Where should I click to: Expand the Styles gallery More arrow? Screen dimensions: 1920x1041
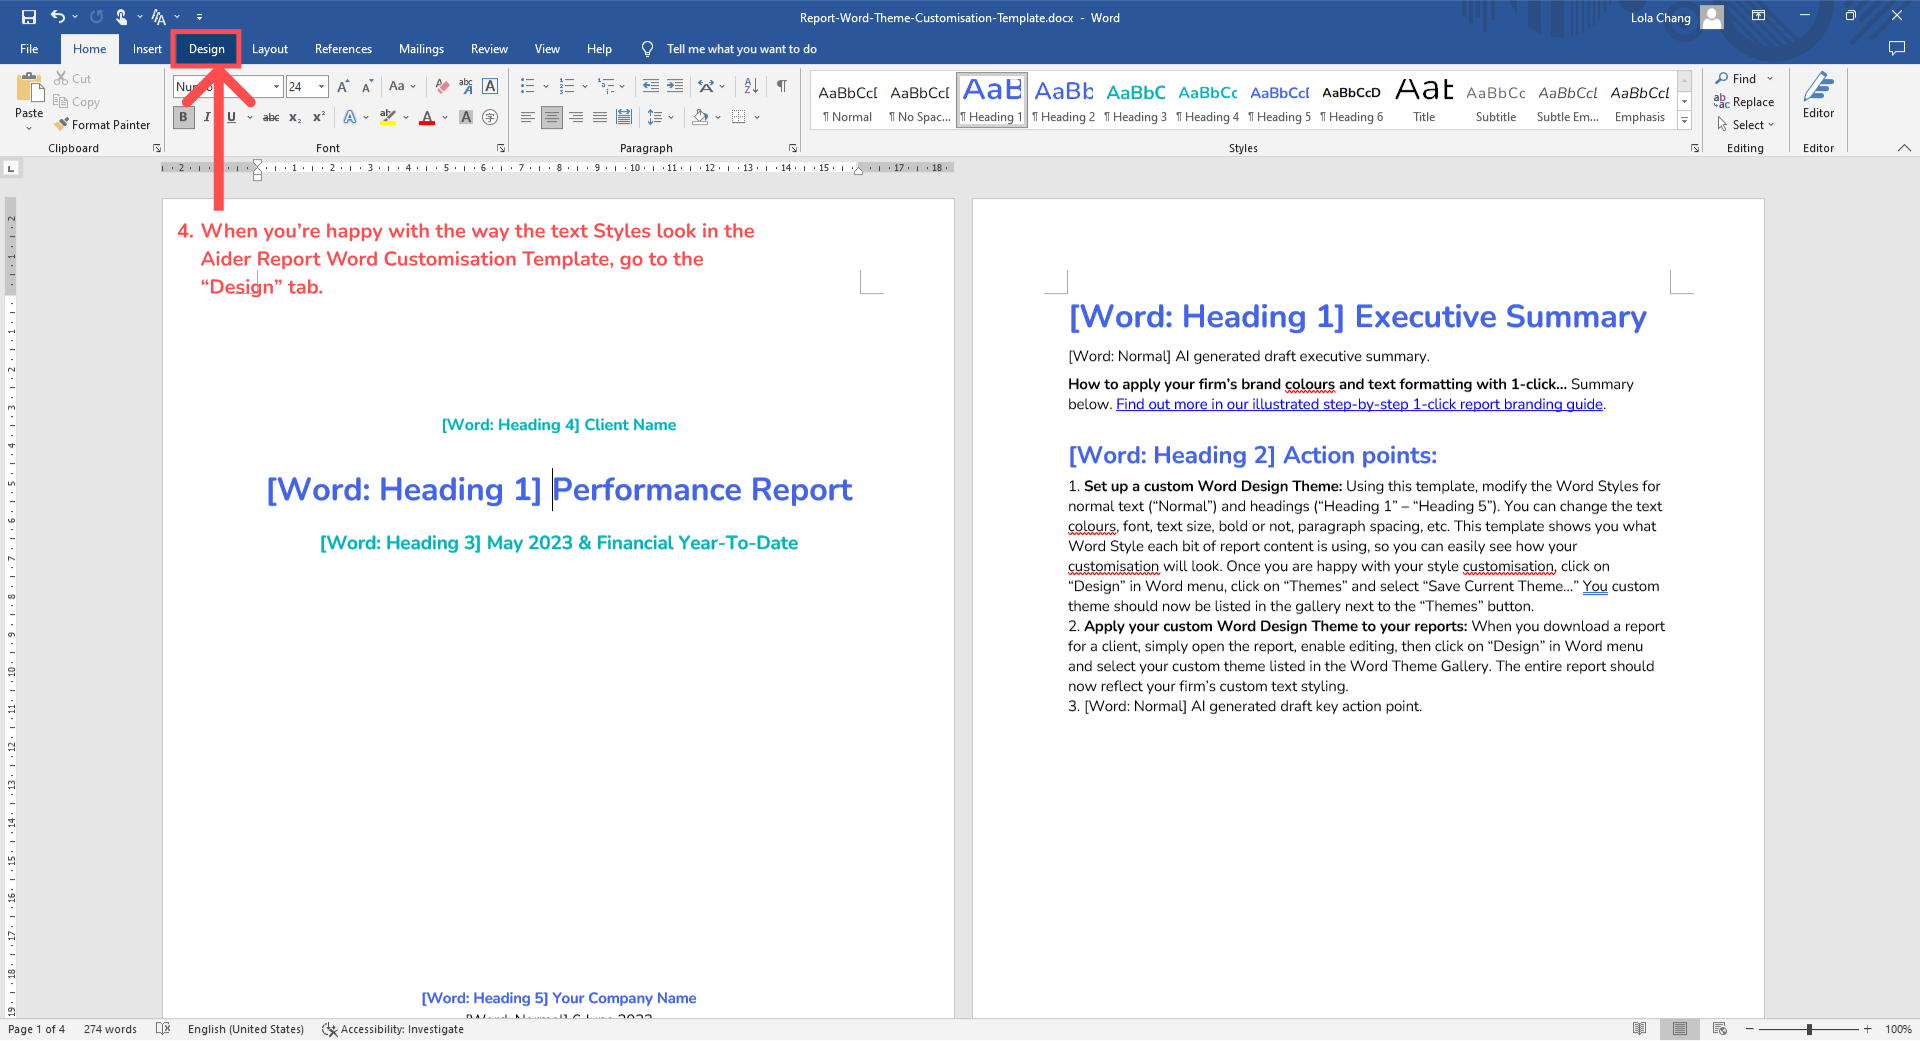(x=1684, y=121)
